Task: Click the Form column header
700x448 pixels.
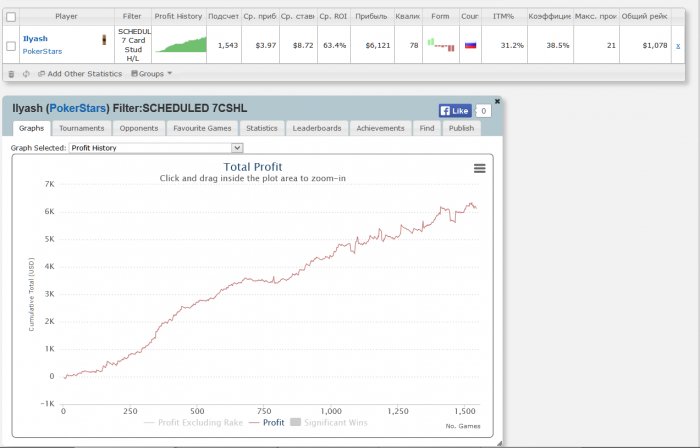Action: coord(440,17)
